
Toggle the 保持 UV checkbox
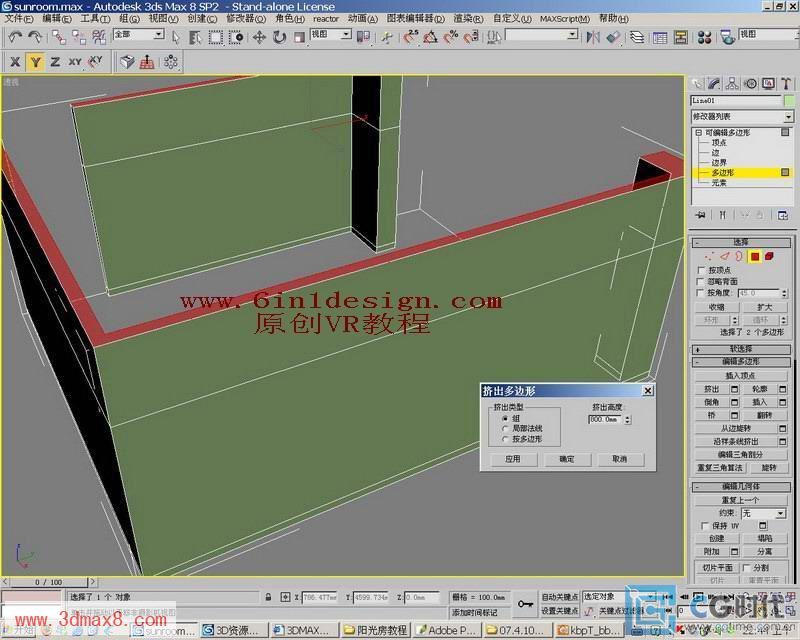(705, 526)
